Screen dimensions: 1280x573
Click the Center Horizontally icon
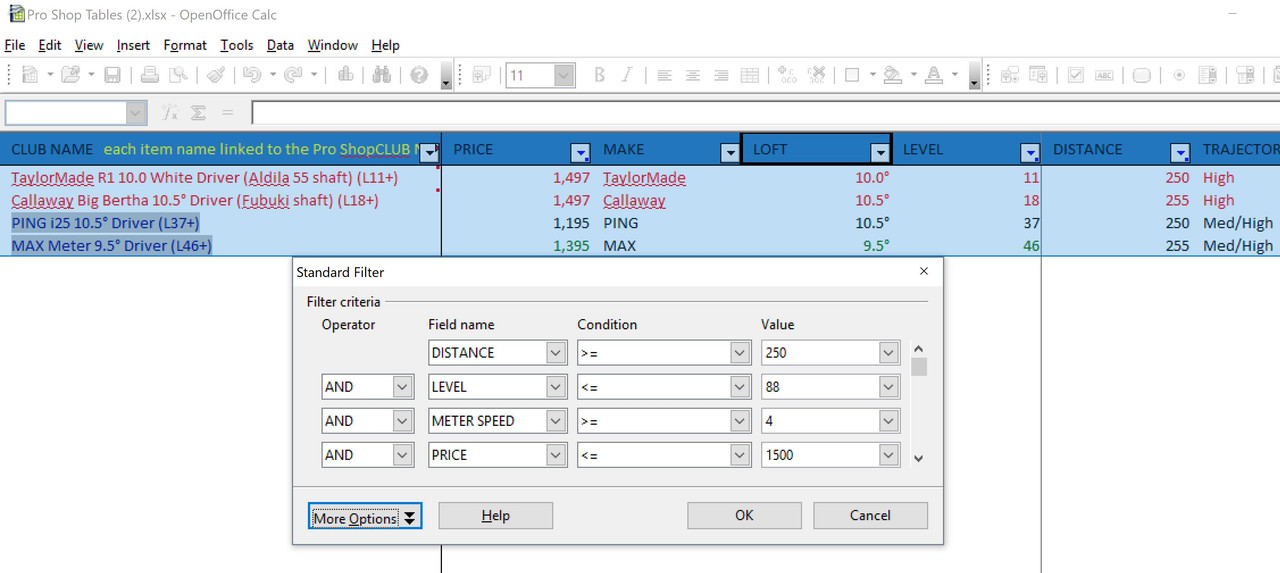(x=692, y=75)
